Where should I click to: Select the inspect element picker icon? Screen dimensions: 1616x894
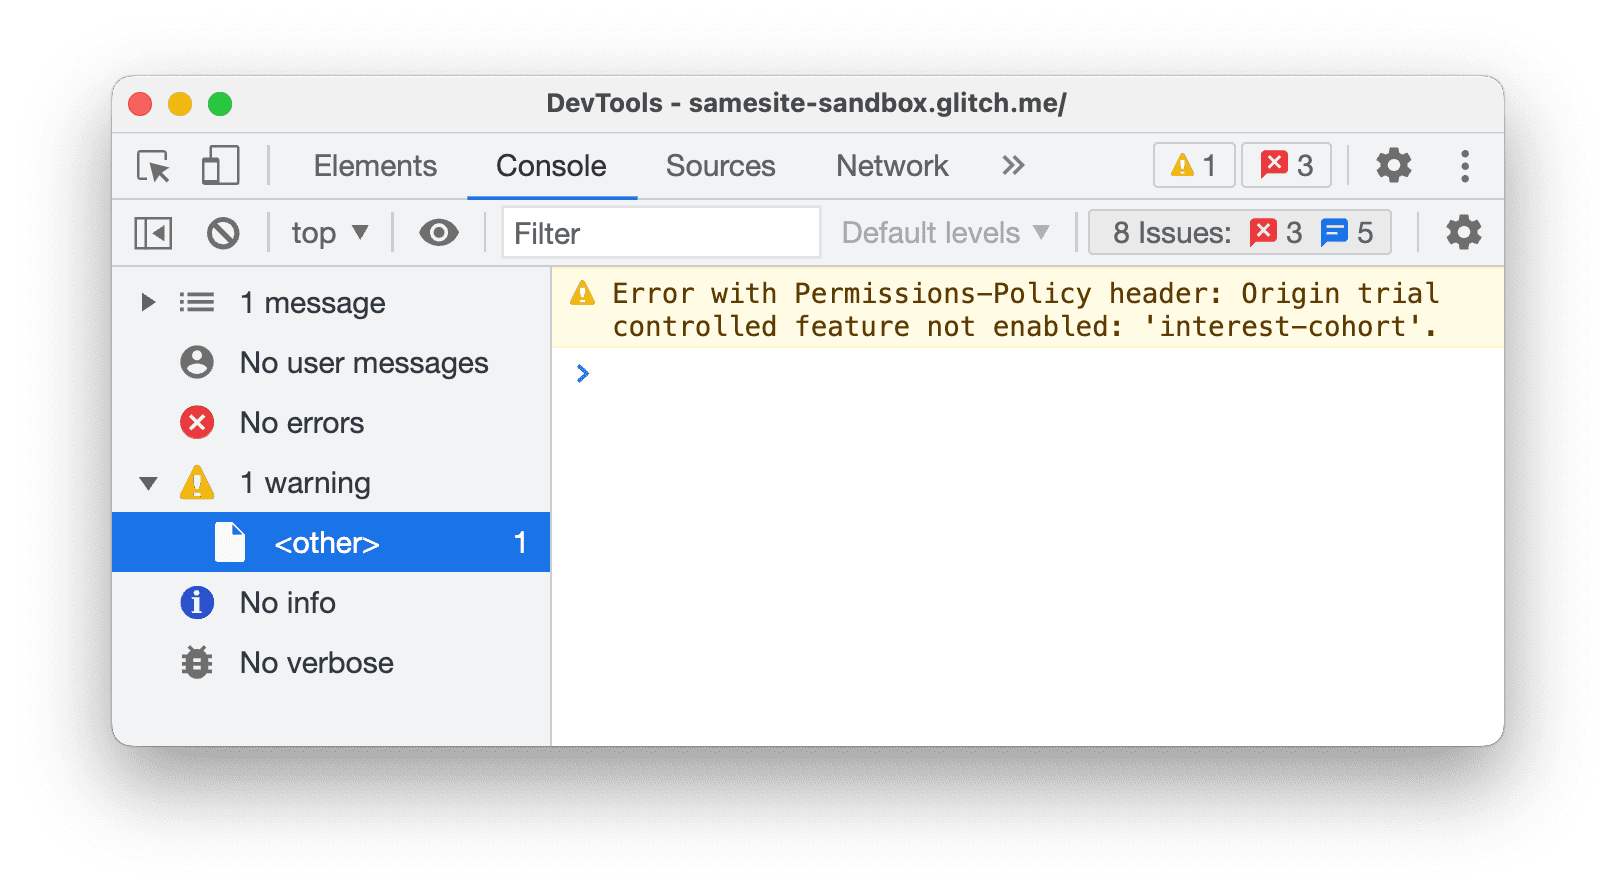pos(154,166)
